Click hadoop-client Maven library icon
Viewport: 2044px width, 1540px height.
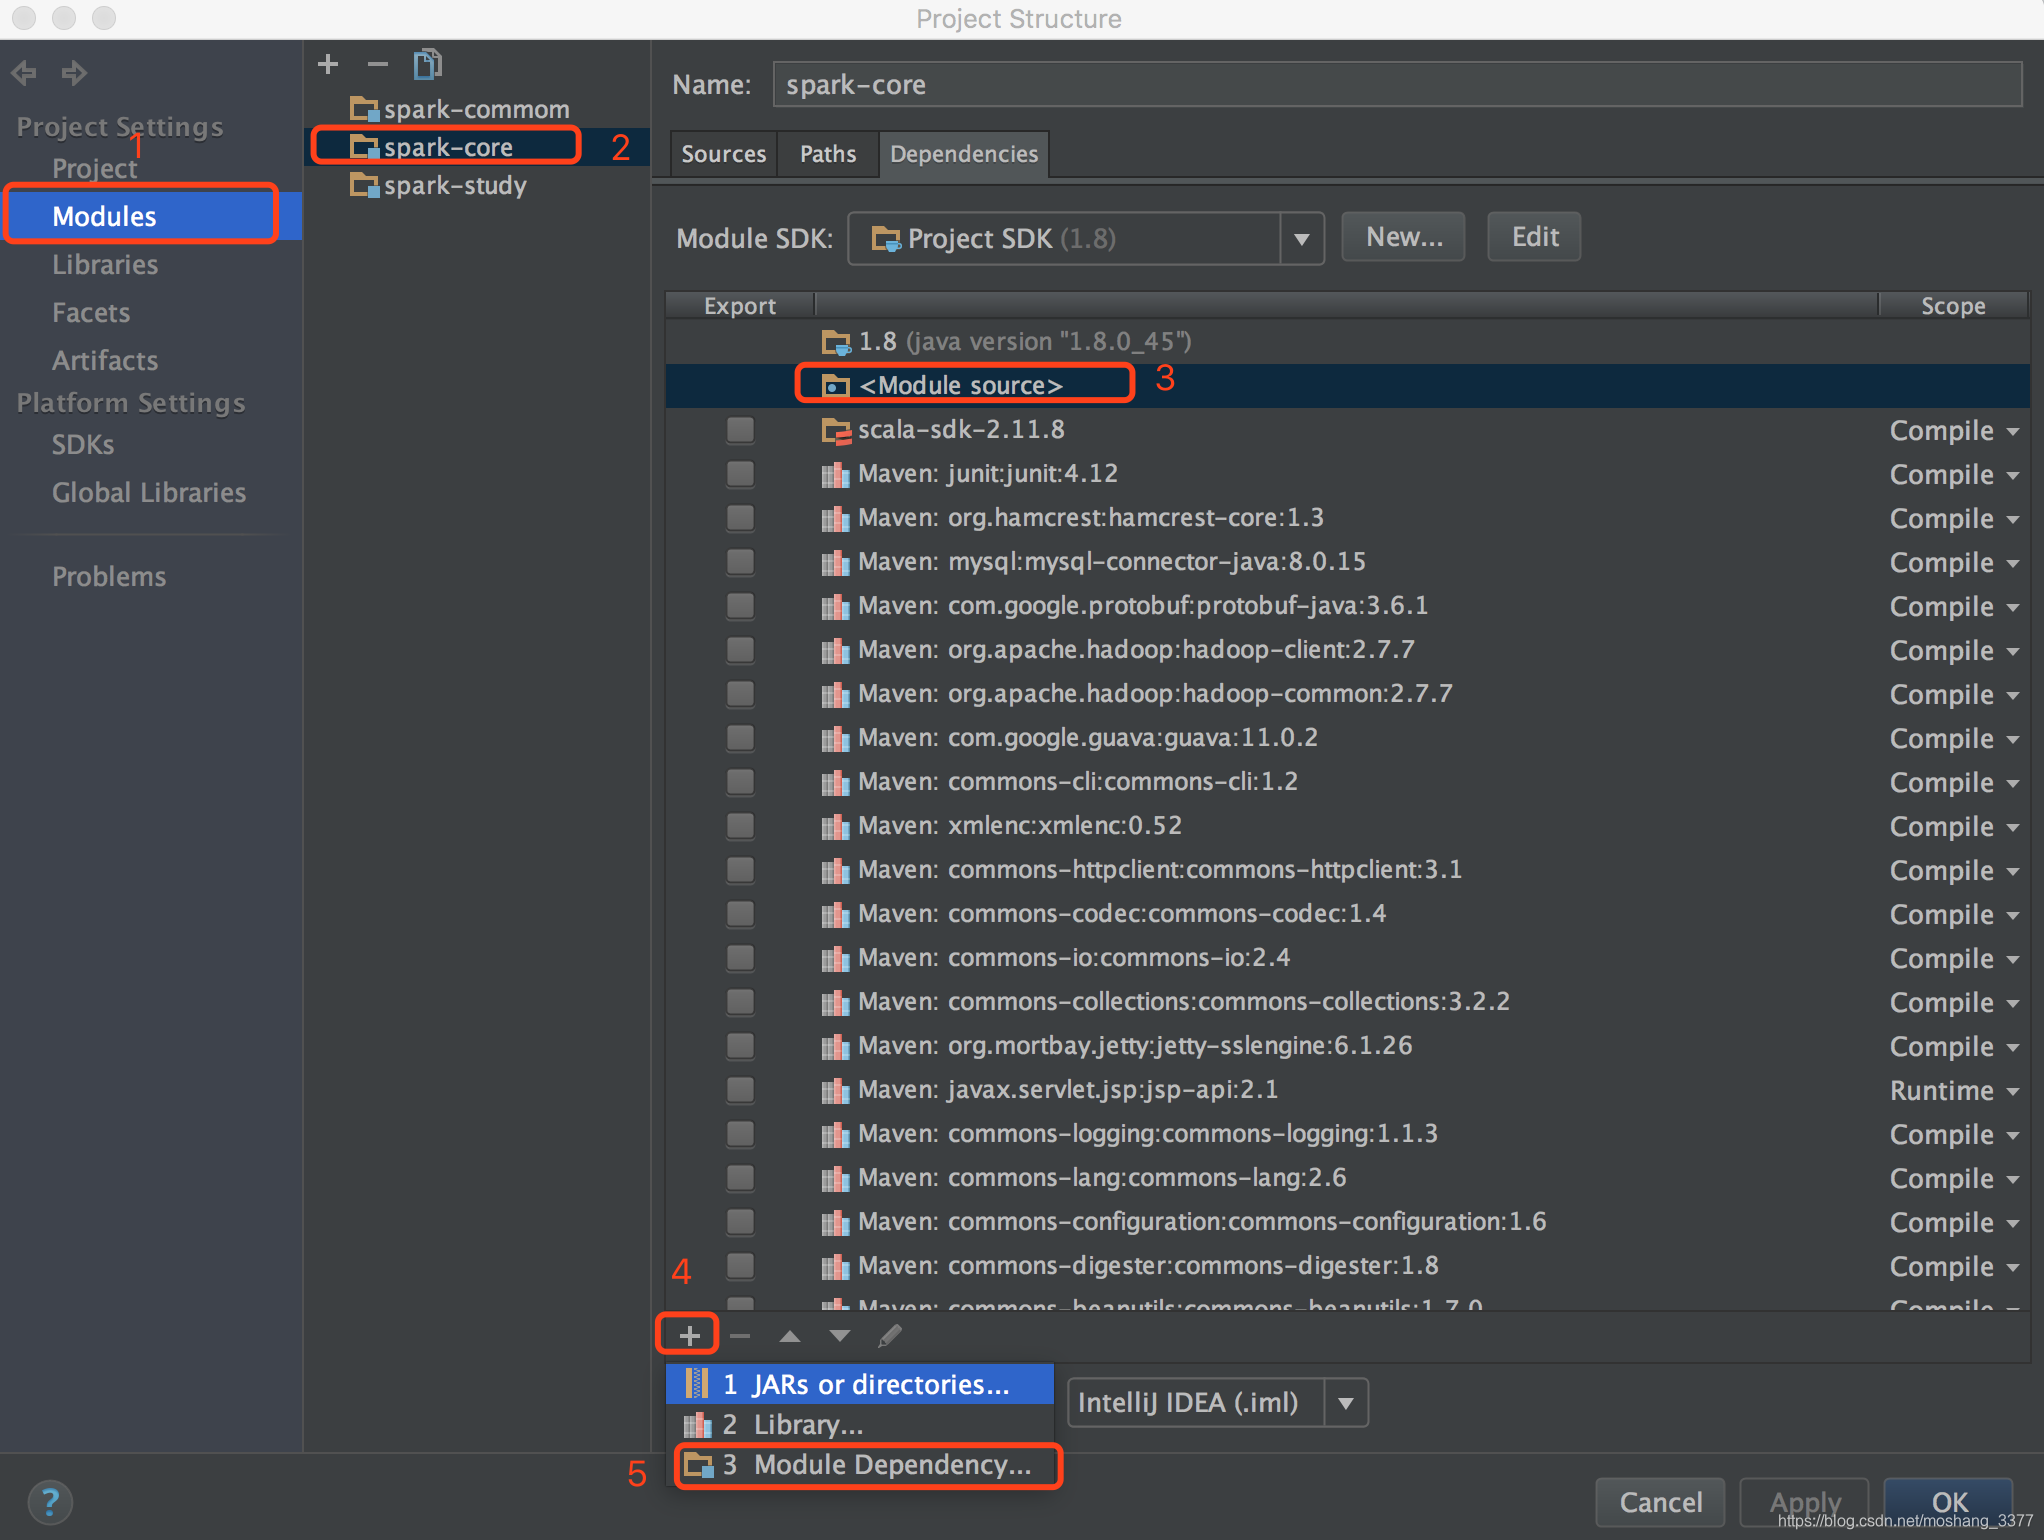[836, 651]
